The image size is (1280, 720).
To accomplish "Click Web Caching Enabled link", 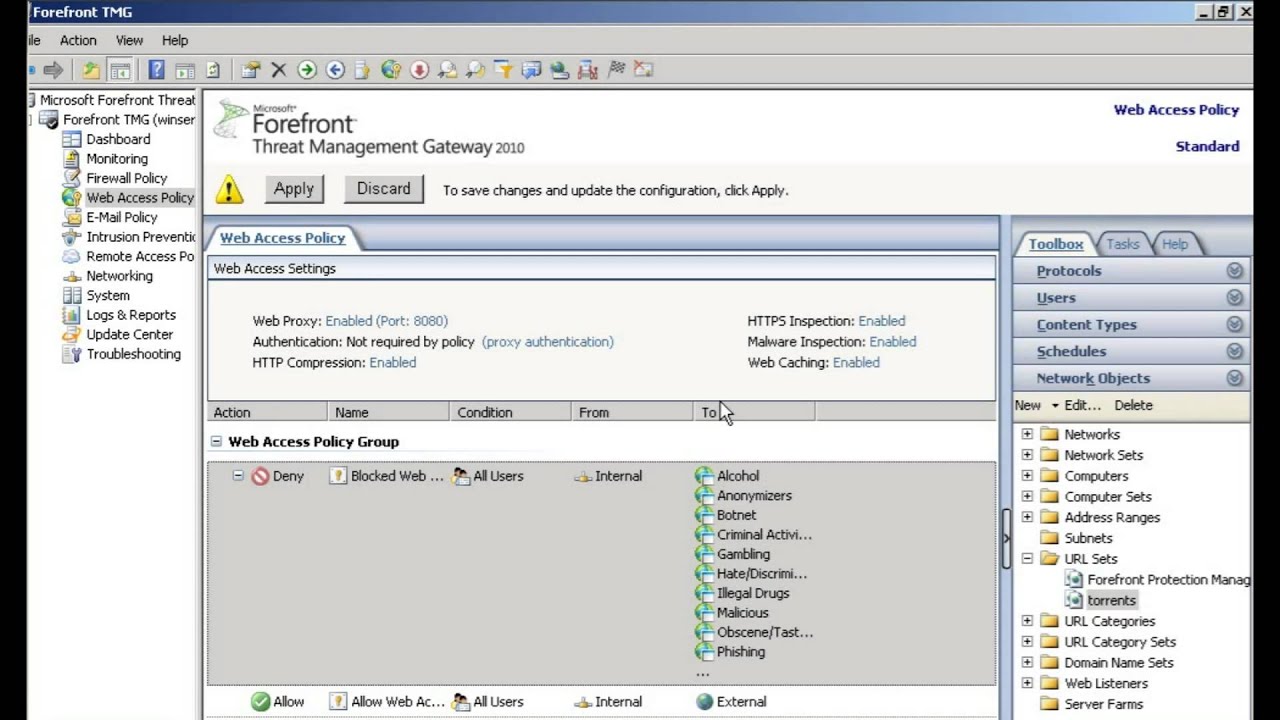I will (x=856, y=363).
